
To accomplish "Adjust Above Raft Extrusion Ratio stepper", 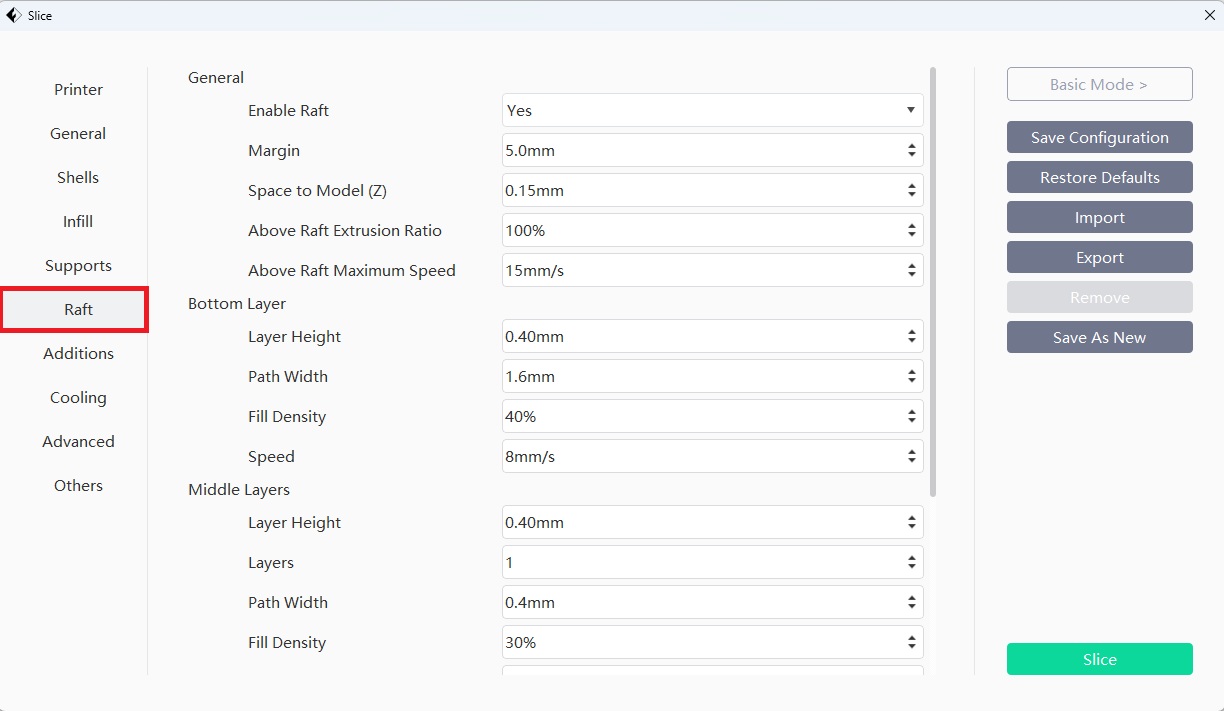I will coord(911,230).
